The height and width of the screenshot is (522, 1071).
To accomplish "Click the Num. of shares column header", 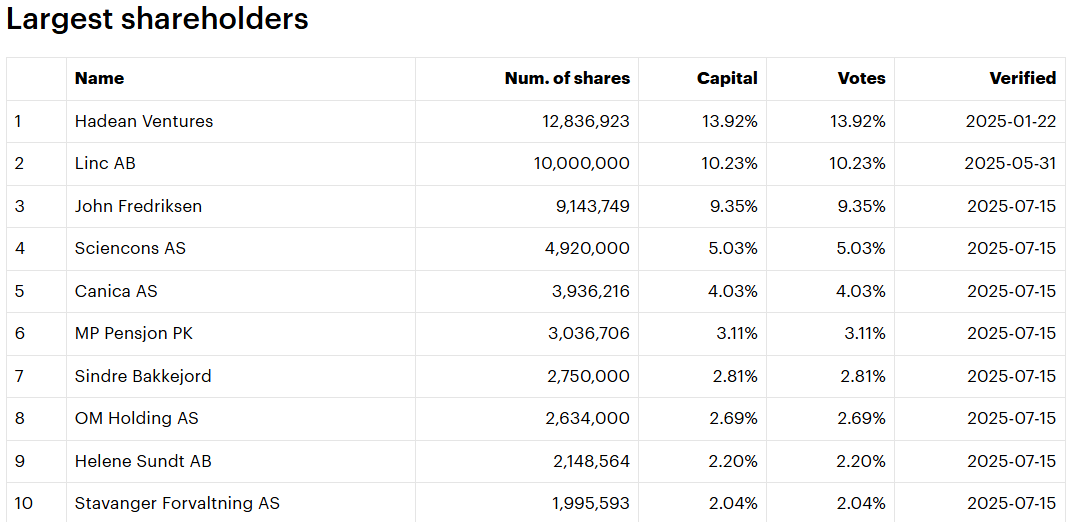I will (567, 79).
